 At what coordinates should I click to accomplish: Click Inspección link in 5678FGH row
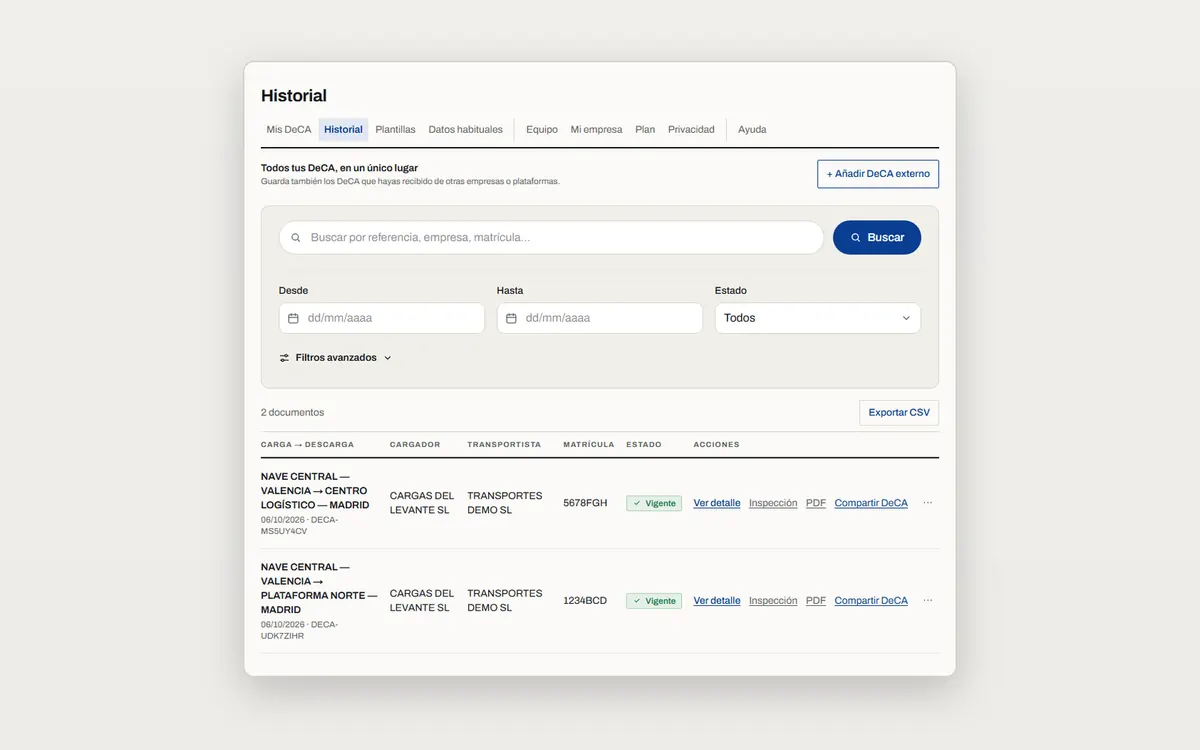click(x=773, y=503)
